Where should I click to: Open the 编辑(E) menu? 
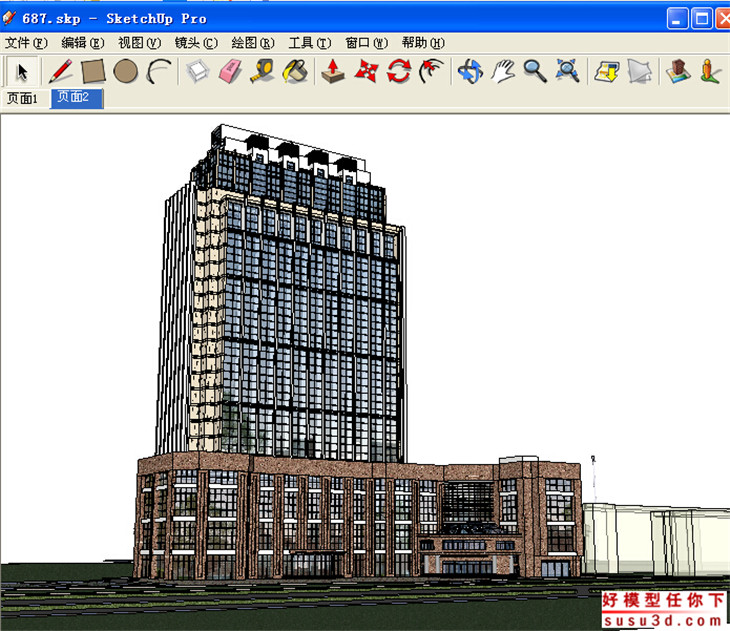pyautogui.click(x=83, y=43)
